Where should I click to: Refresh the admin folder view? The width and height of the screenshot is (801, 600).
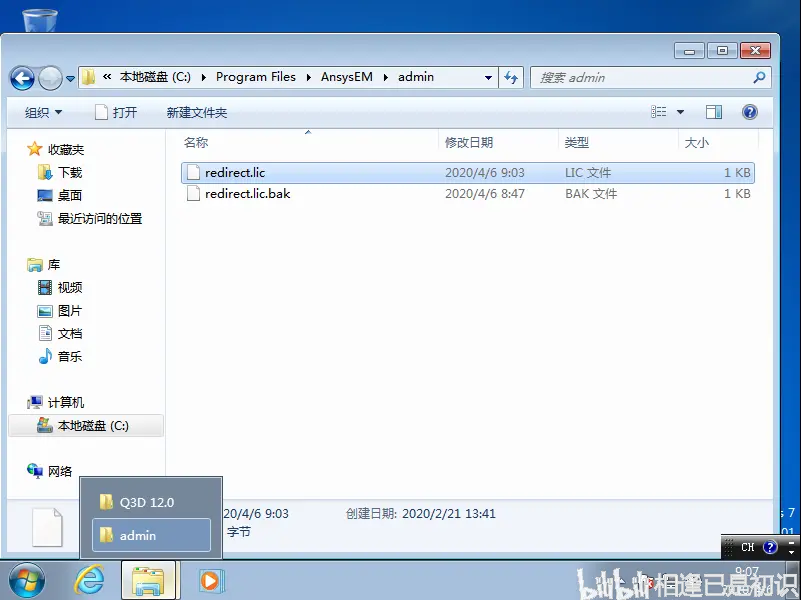(511, 78)
